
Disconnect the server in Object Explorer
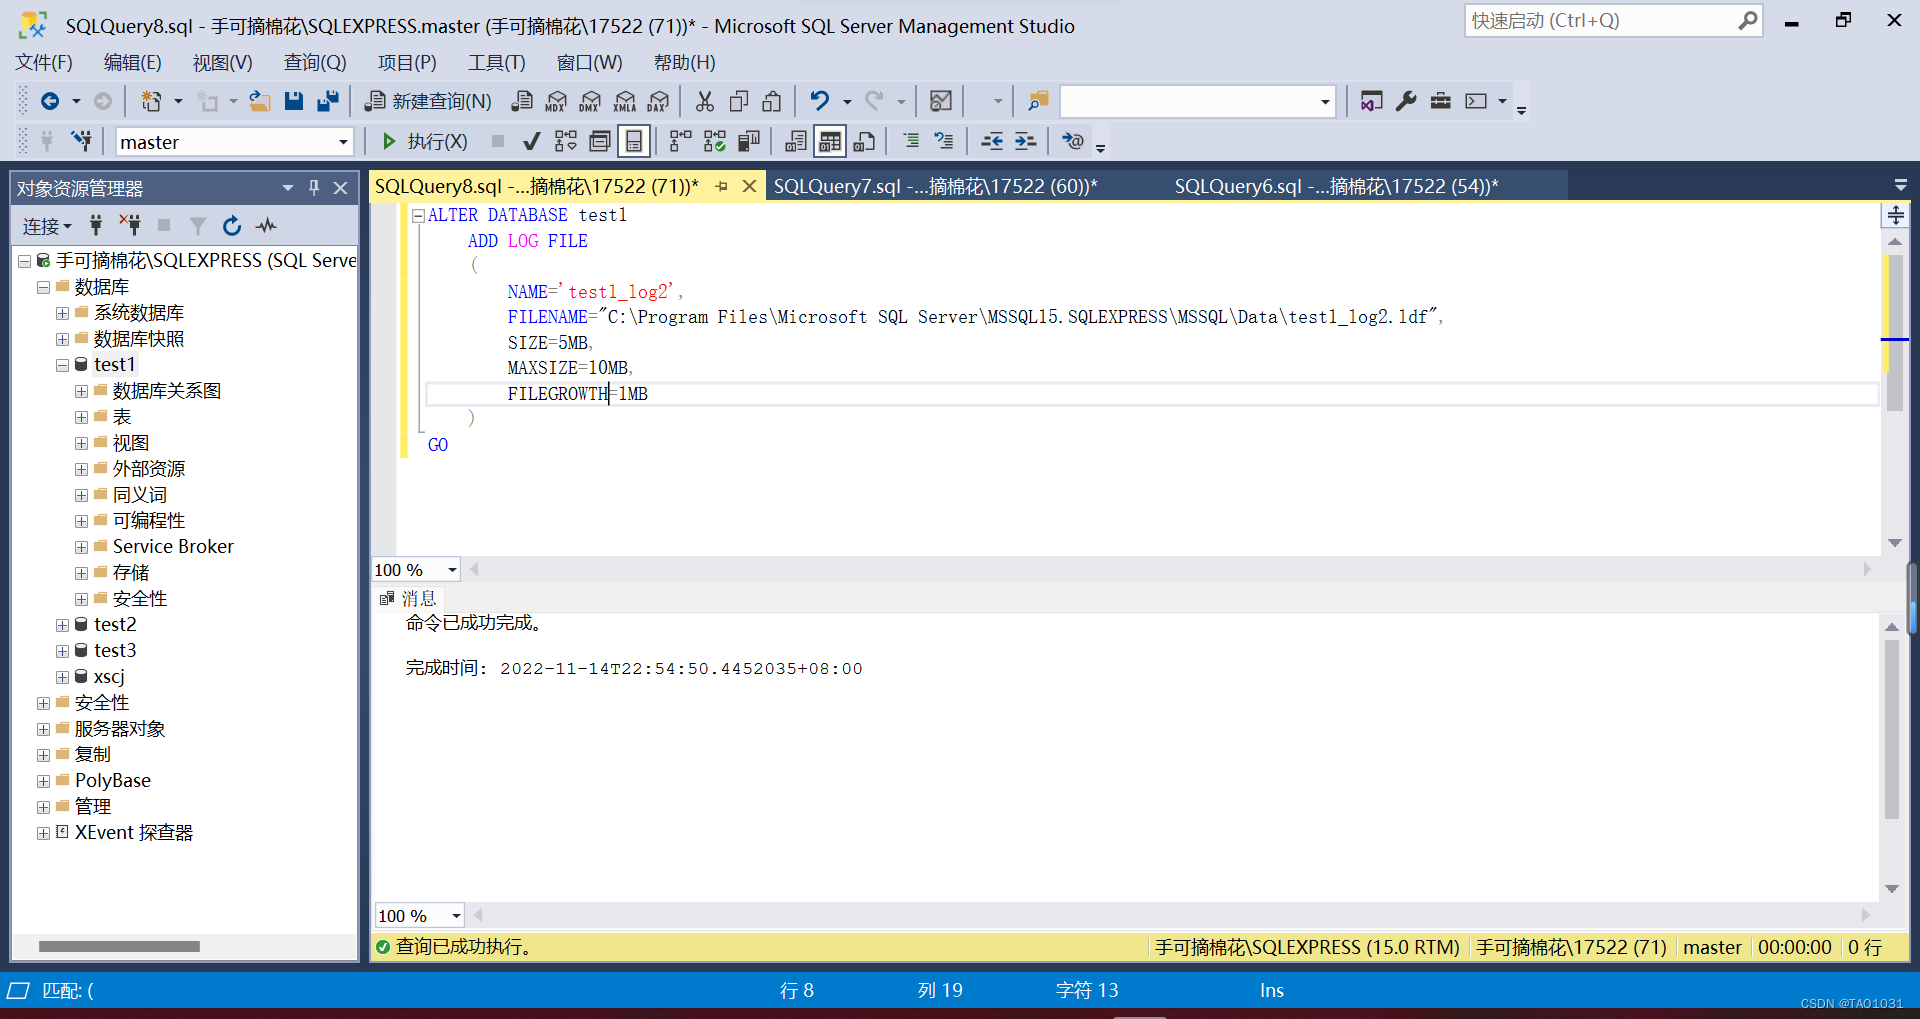click(x=130, y=226)
